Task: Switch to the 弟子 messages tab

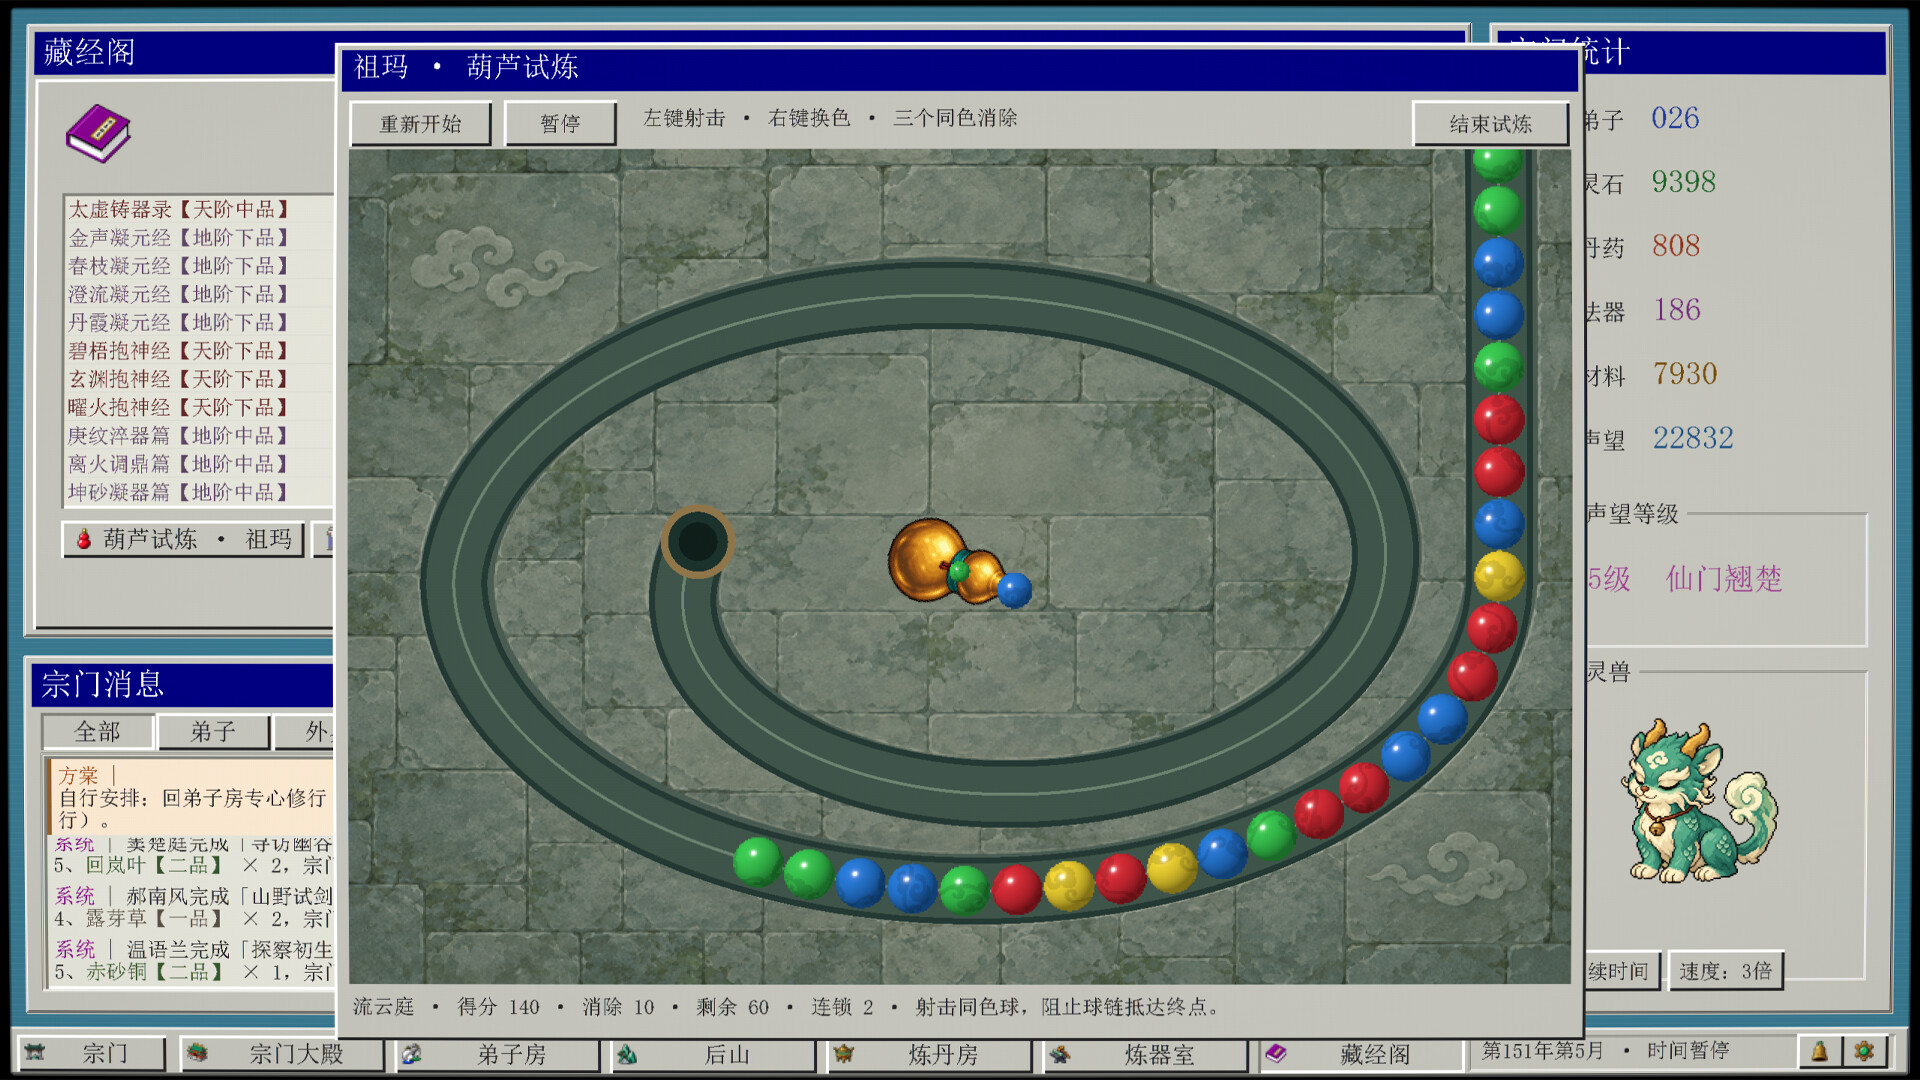Action: point(213,732)
